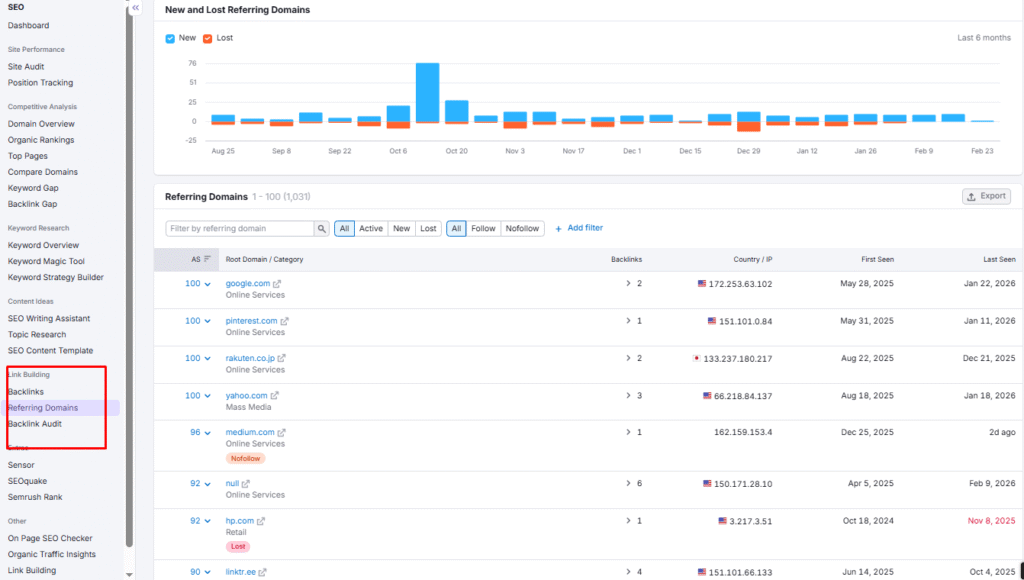Open external link icon beside medium.com
The height and width of the screenshot is (580, 1024).
[x=282, y=433]
